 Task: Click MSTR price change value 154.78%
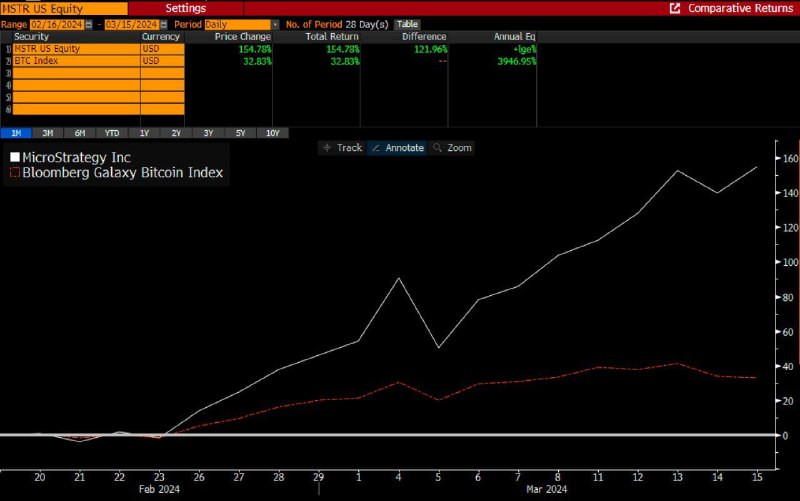255,49
